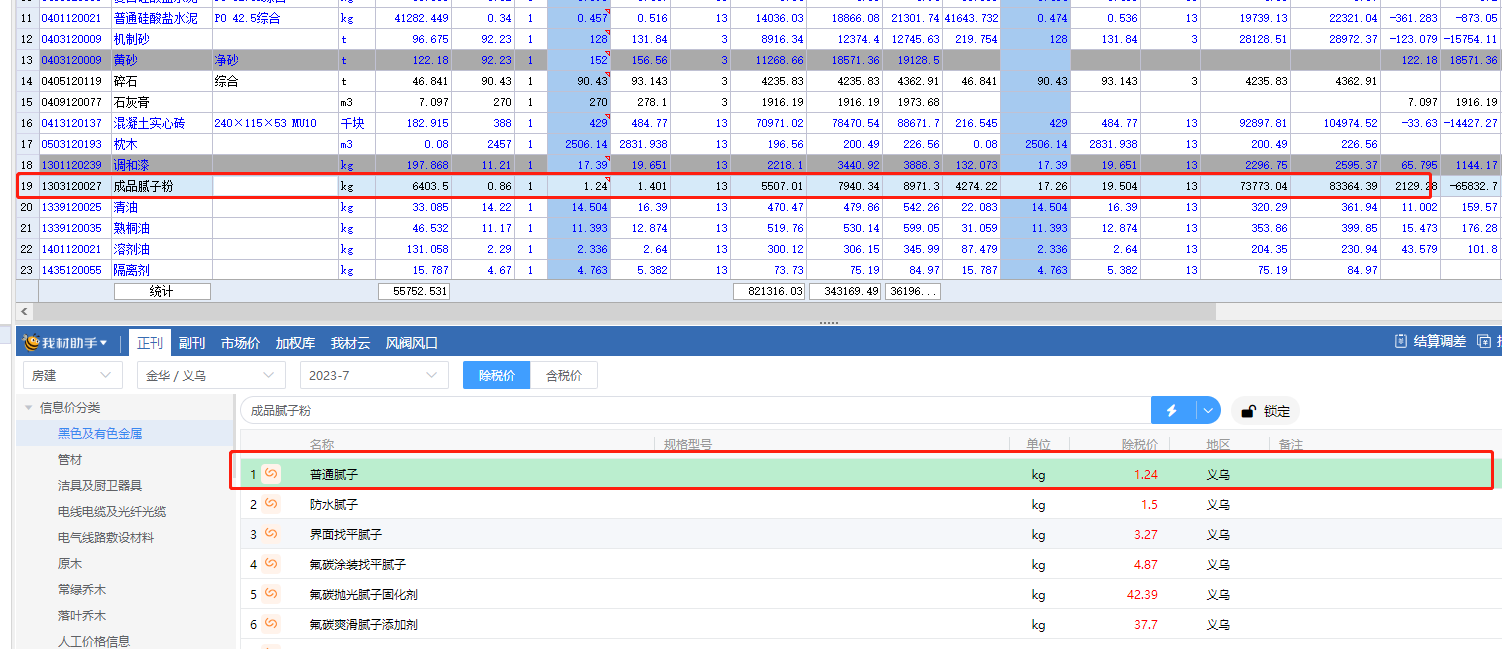Viewport: 1502px width, 649px height.
Task: Click the 55752.531 total quantity cell
Action: point(413,291)
